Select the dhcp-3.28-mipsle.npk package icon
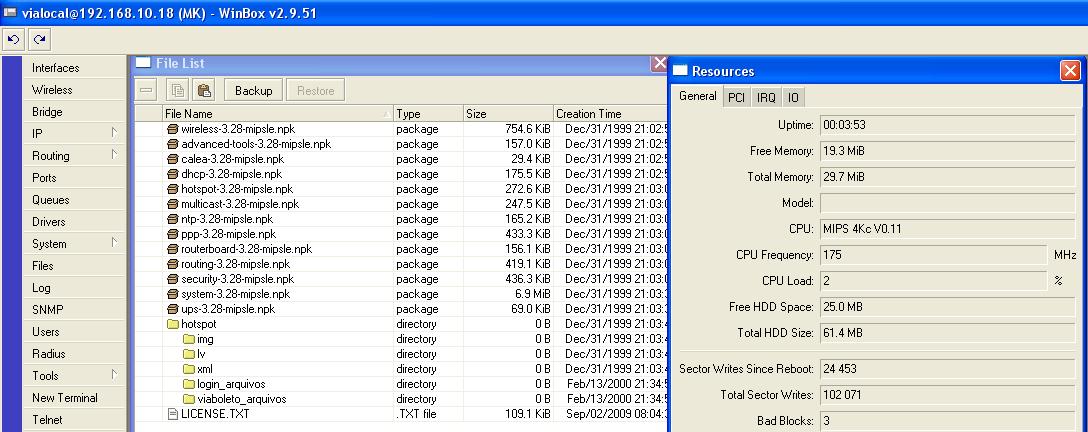Screen dimensions: 1088x432 (173, 174)
